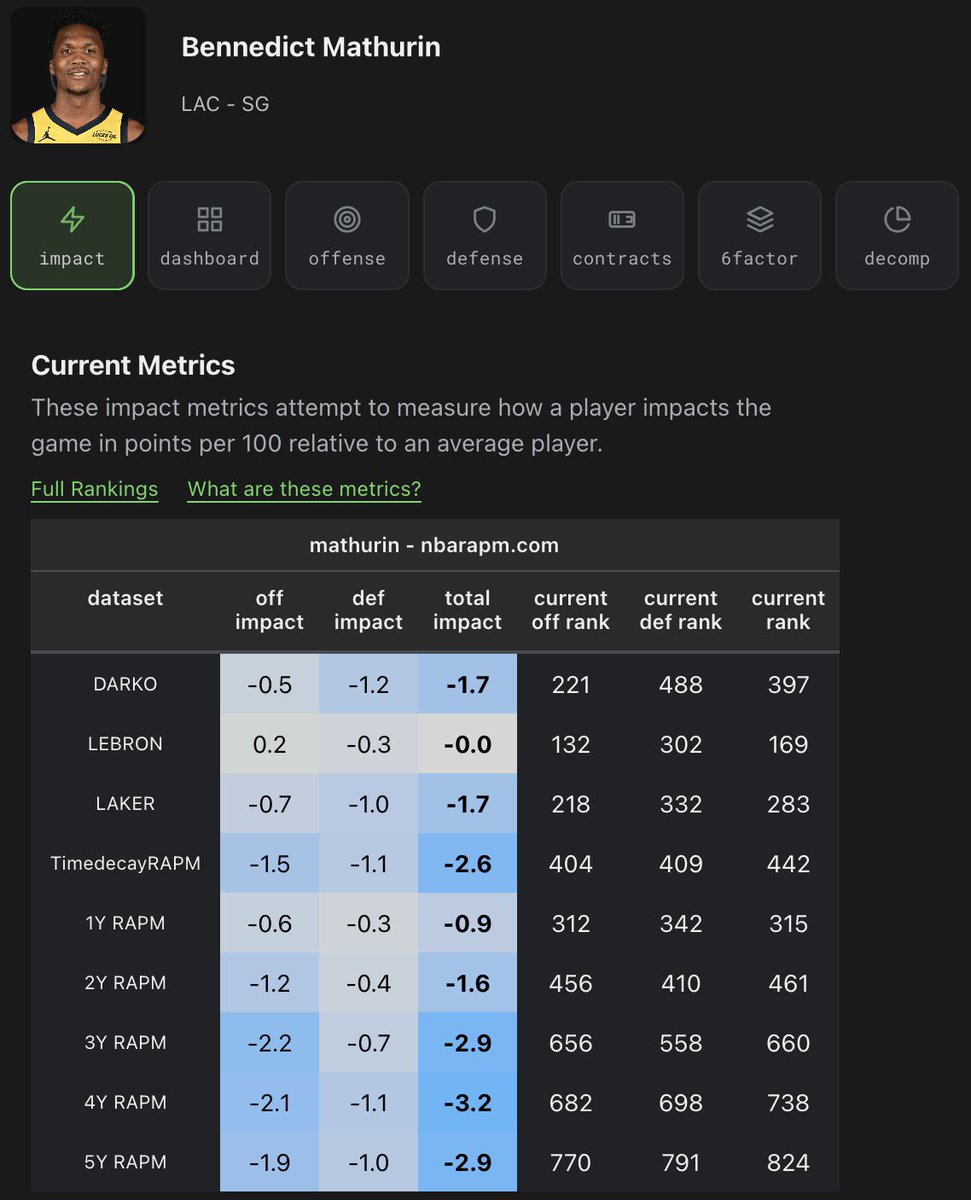Click the 'What are these metrics?' link

click(x=304, y=489)
